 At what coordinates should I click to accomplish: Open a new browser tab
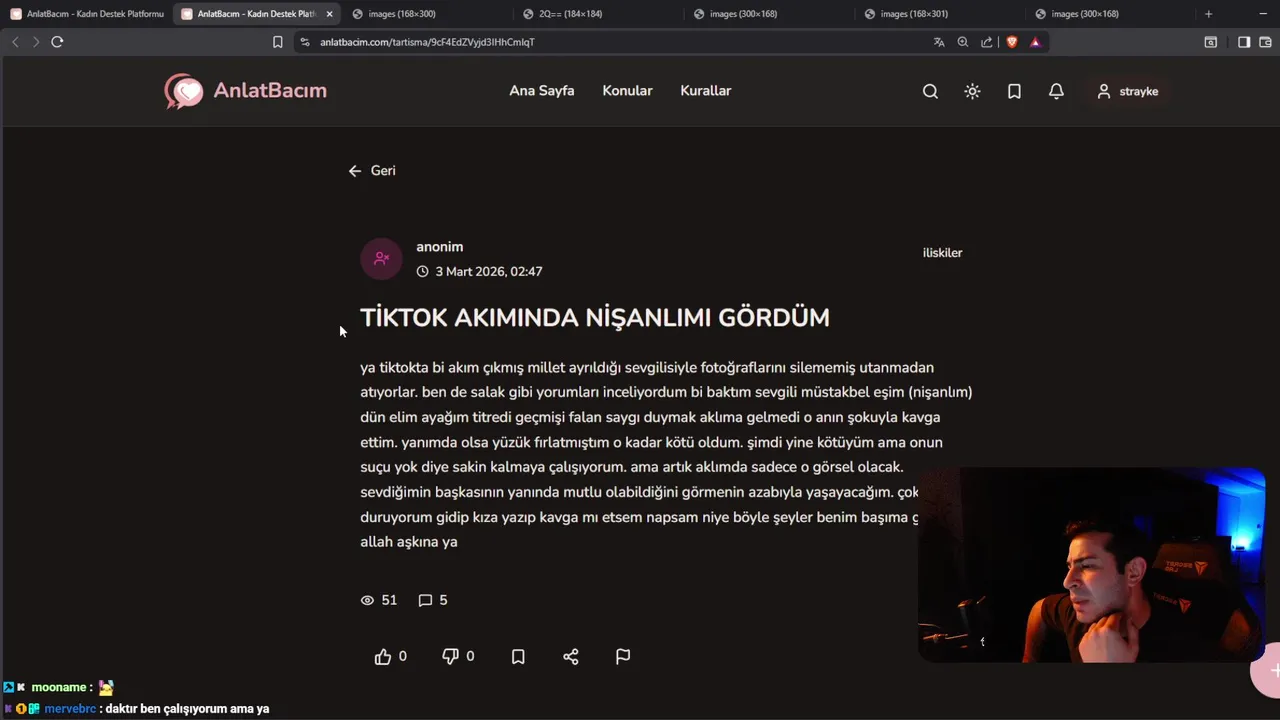1208,14
